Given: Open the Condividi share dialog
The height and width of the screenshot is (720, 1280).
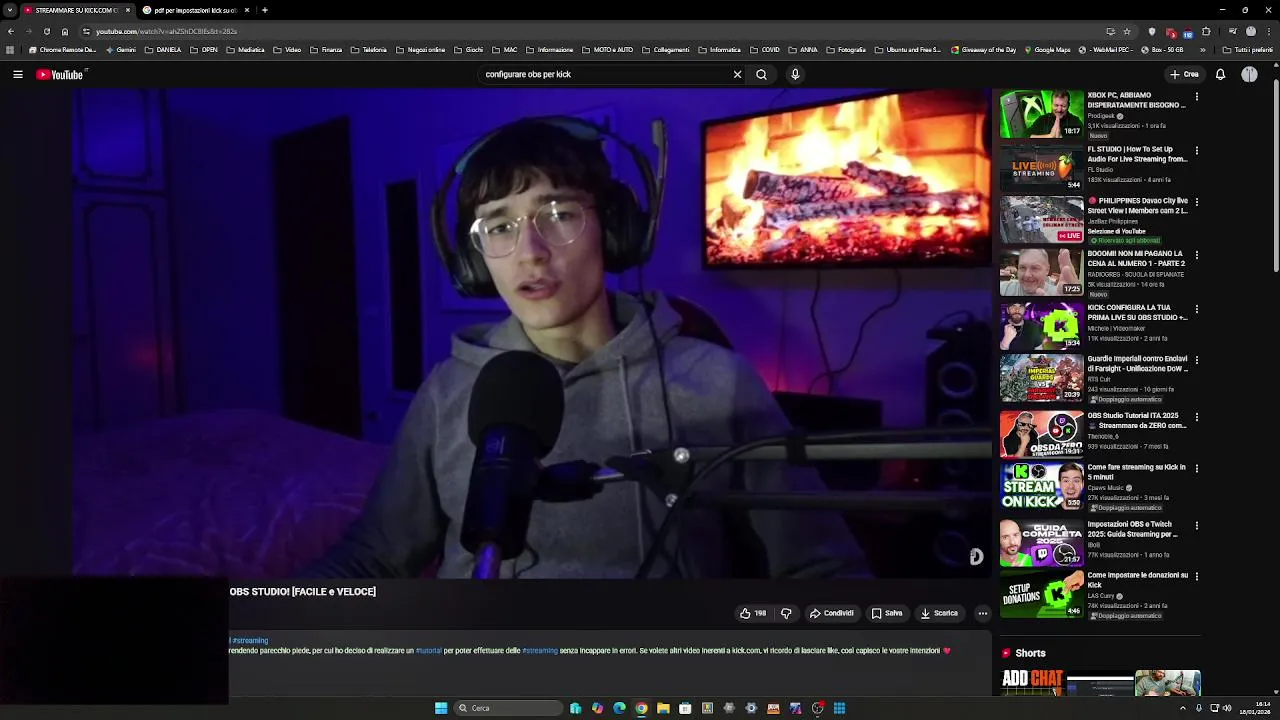Looking at the screenshot, I should [832, 613].
